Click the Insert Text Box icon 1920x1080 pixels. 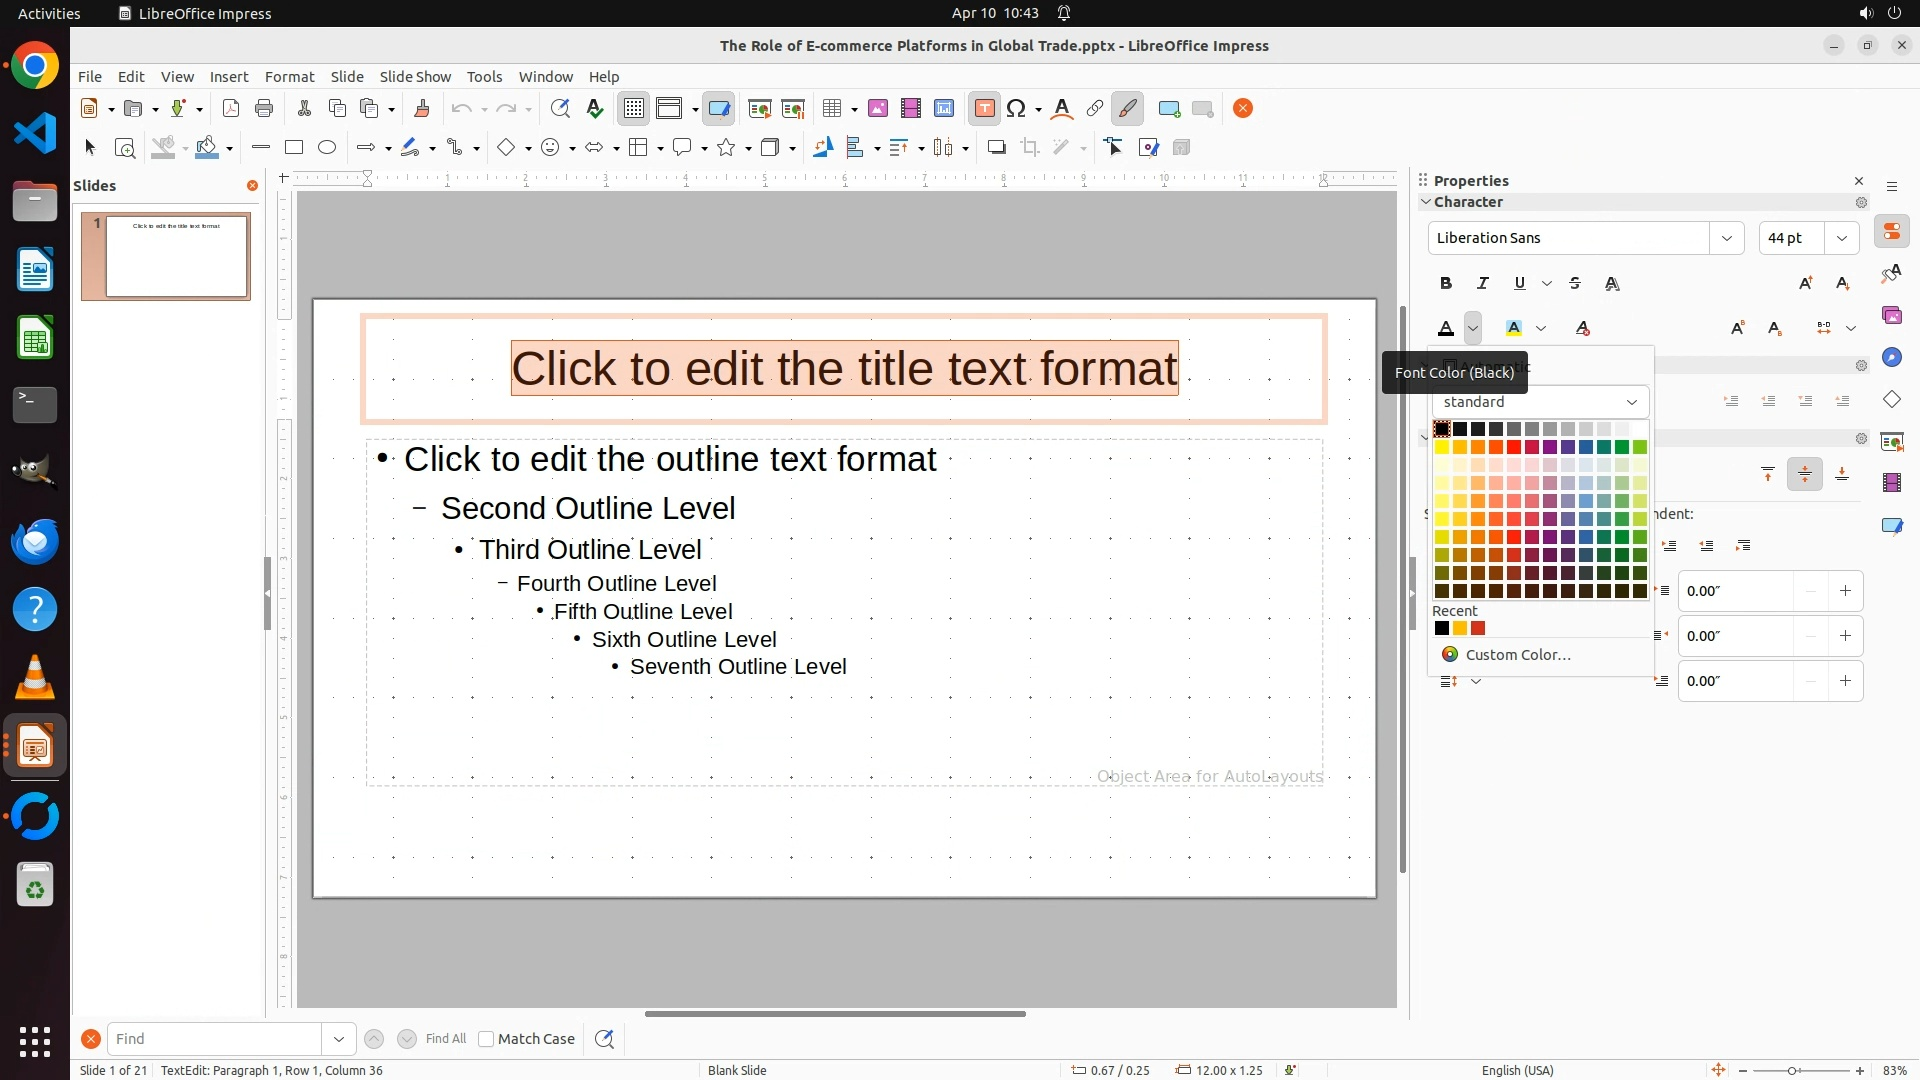click(984, 109)
